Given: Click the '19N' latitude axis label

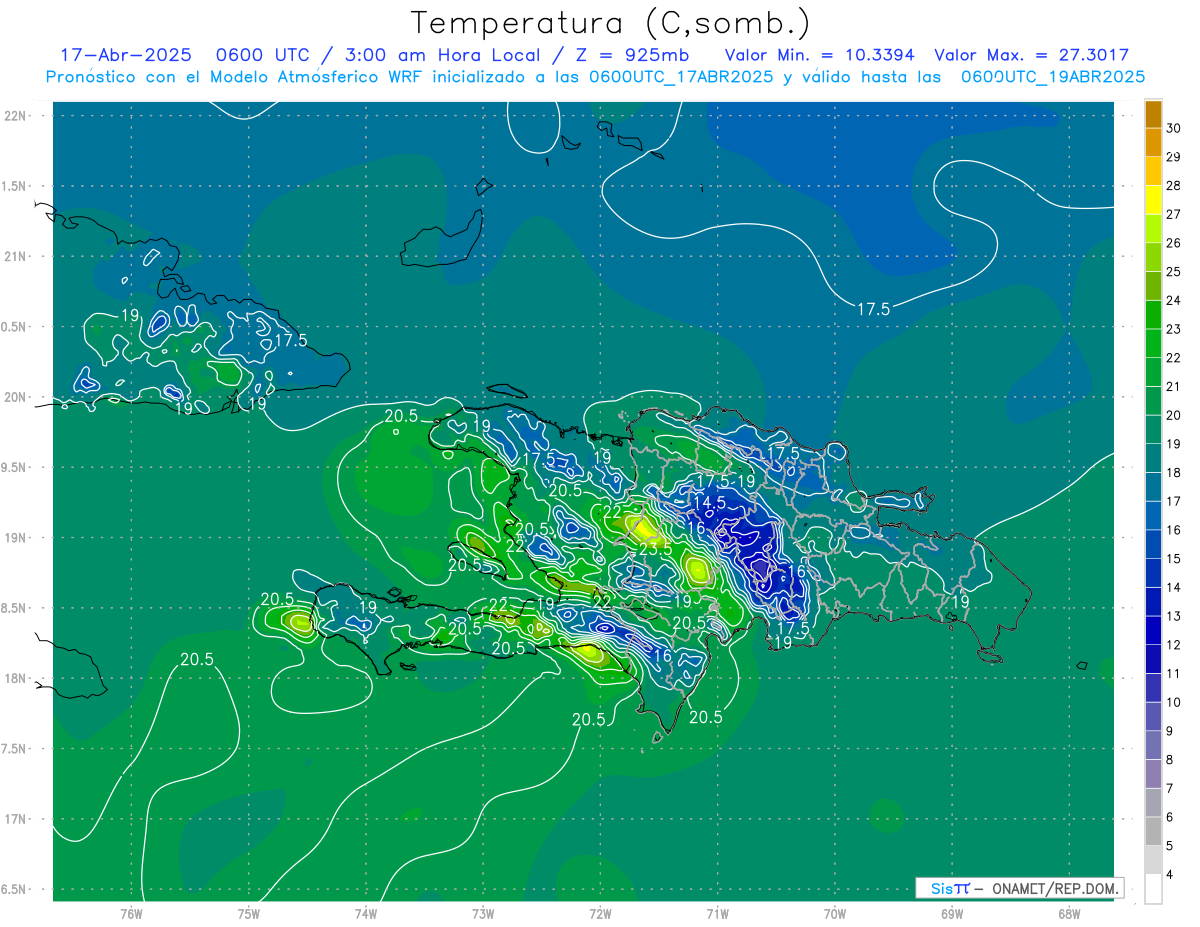Looking at the screenshot, I should pos(16,538).
